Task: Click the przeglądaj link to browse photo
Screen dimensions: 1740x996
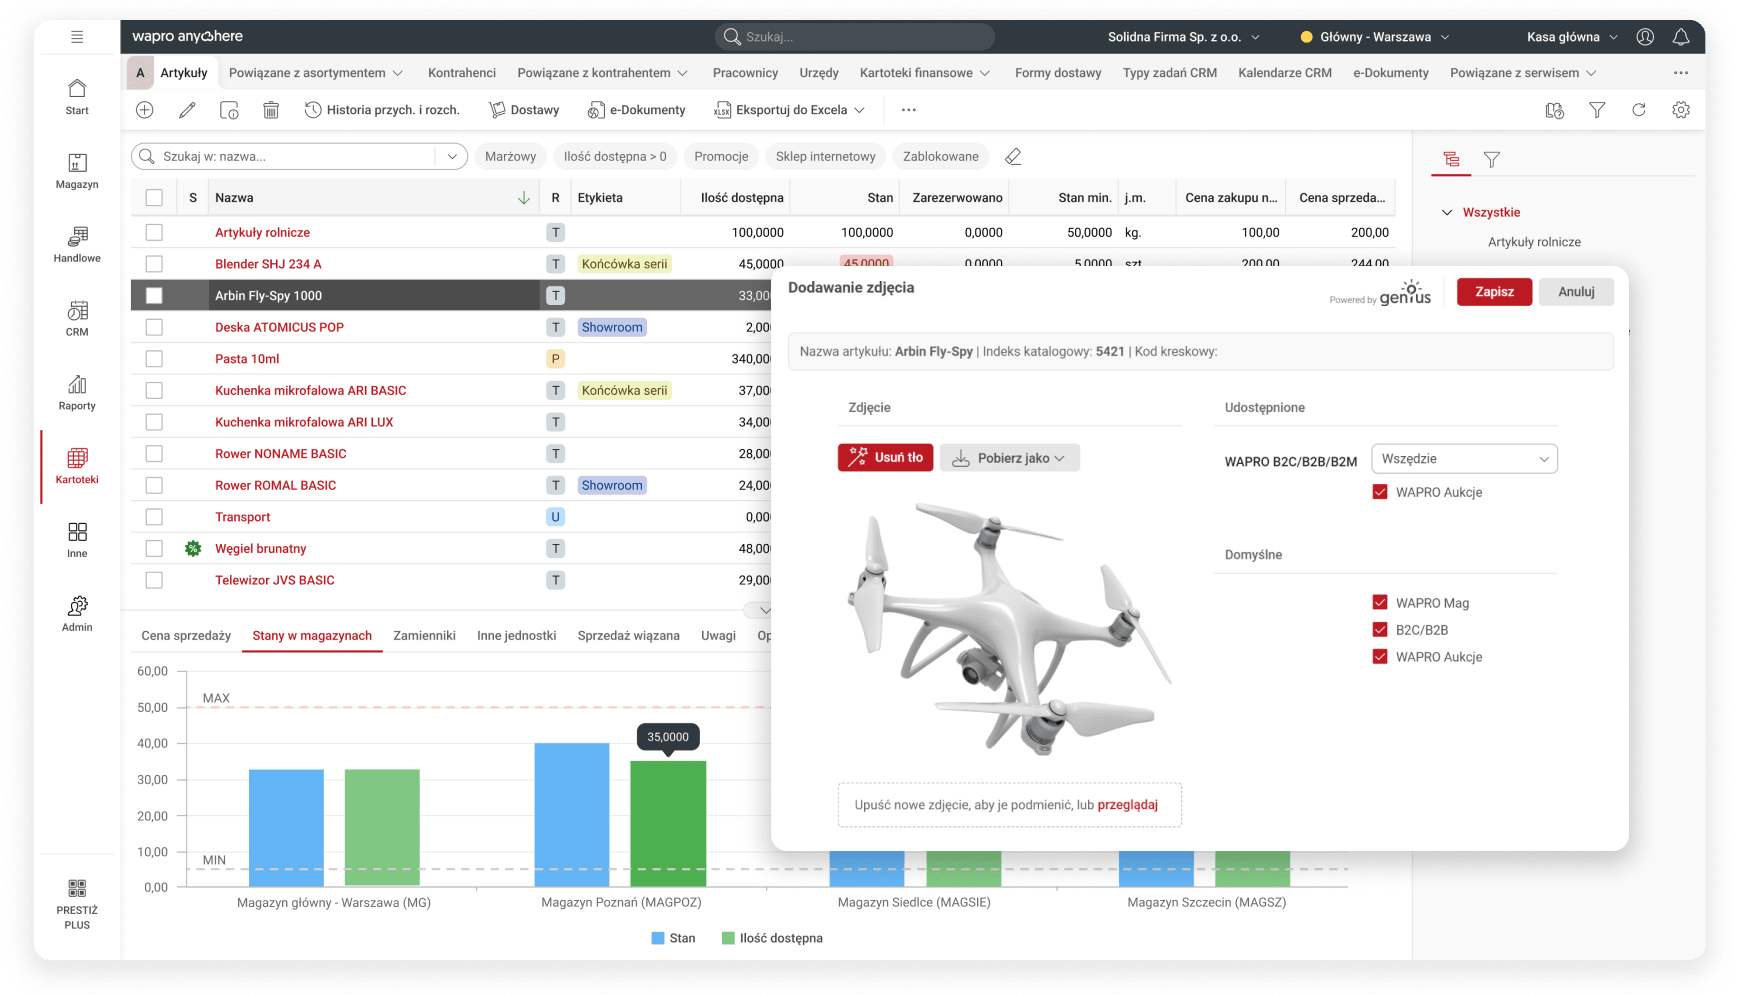Action: 1127,805
